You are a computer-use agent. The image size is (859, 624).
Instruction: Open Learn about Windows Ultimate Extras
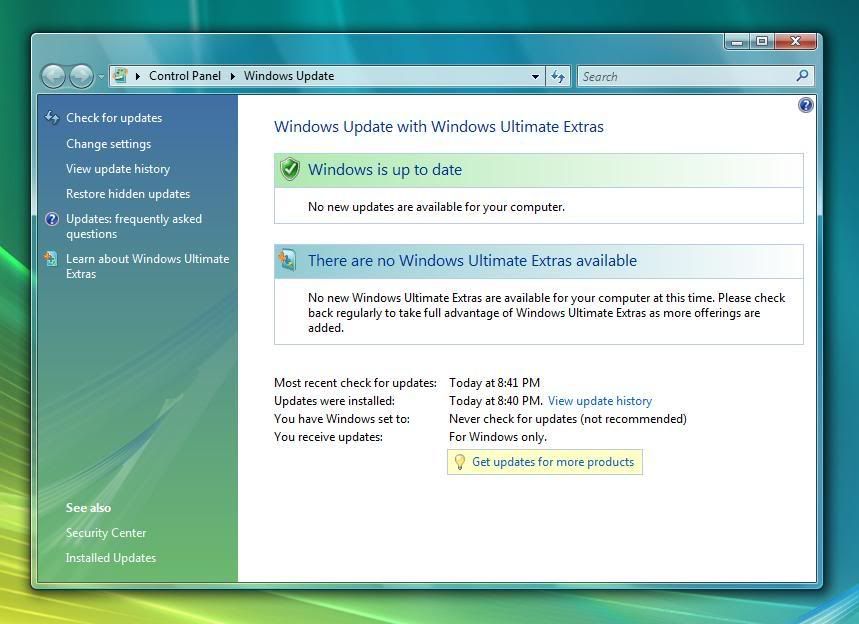tap(147, 266)
